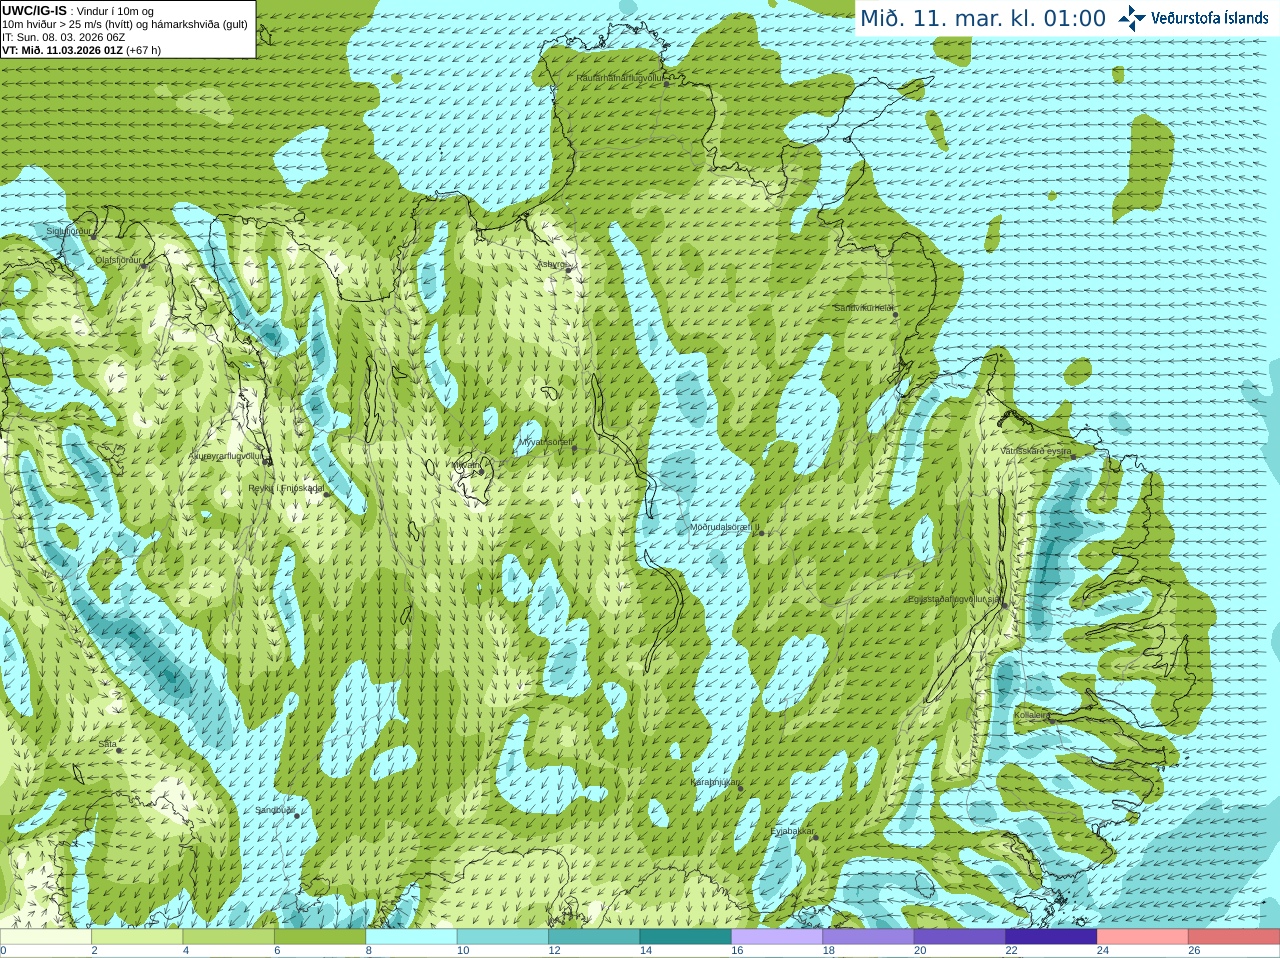Click the '16' value on the legend scale

737,951
